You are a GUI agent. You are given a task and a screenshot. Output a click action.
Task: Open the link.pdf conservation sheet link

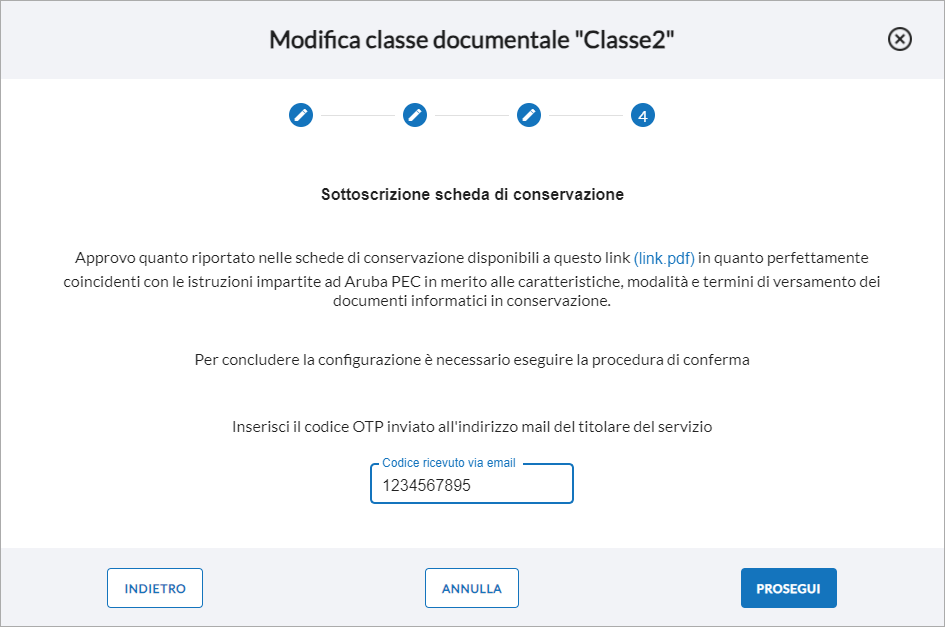click(664, 258)
